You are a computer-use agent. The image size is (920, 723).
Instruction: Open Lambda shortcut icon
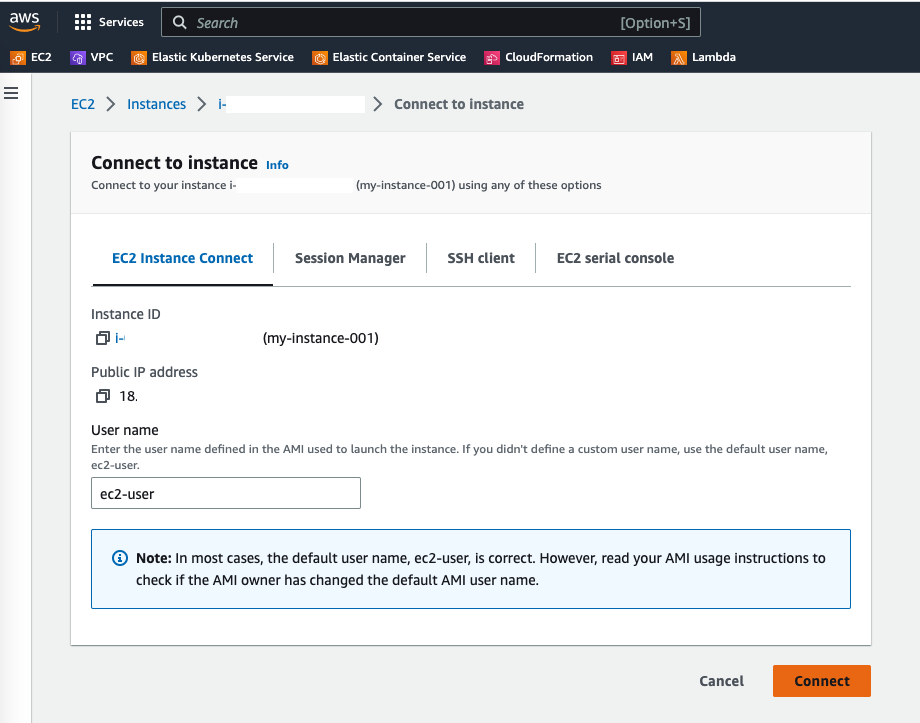tap(679, 58)
